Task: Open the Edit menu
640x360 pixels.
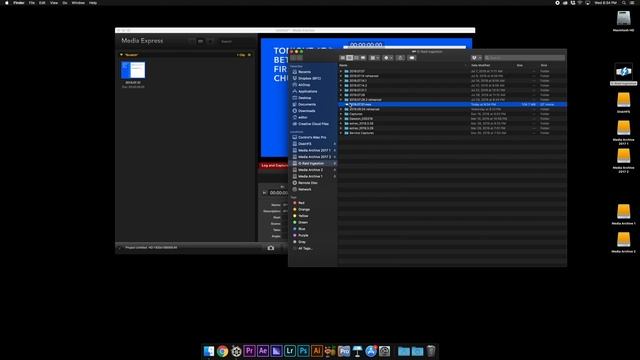Action: (42, 3)
